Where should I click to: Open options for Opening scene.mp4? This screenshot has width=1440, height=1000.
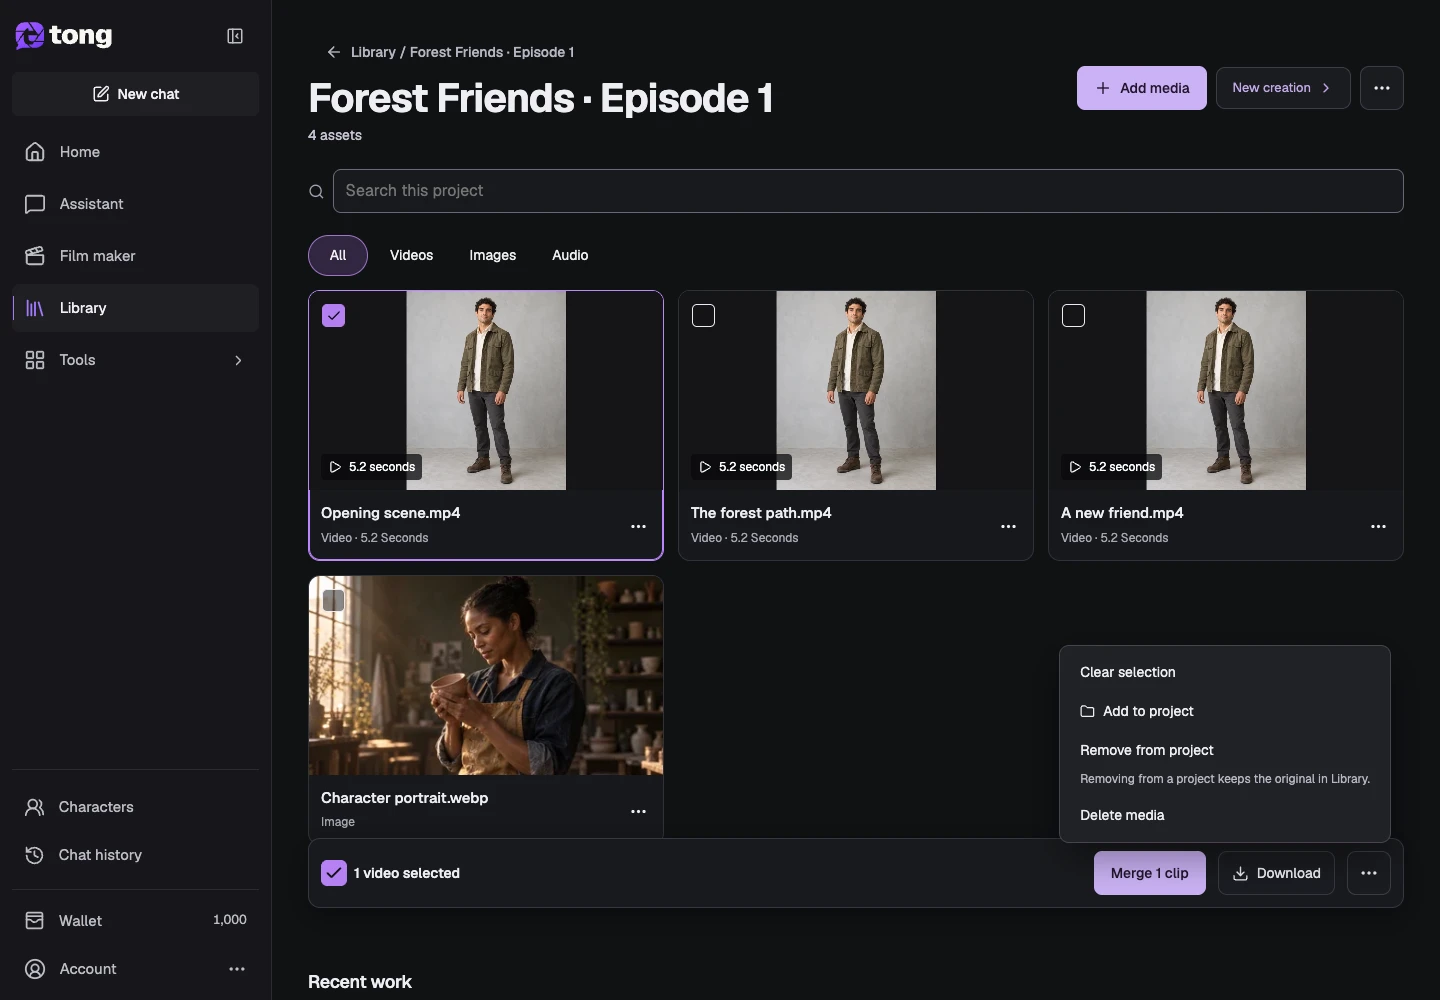tap(639, 527)
